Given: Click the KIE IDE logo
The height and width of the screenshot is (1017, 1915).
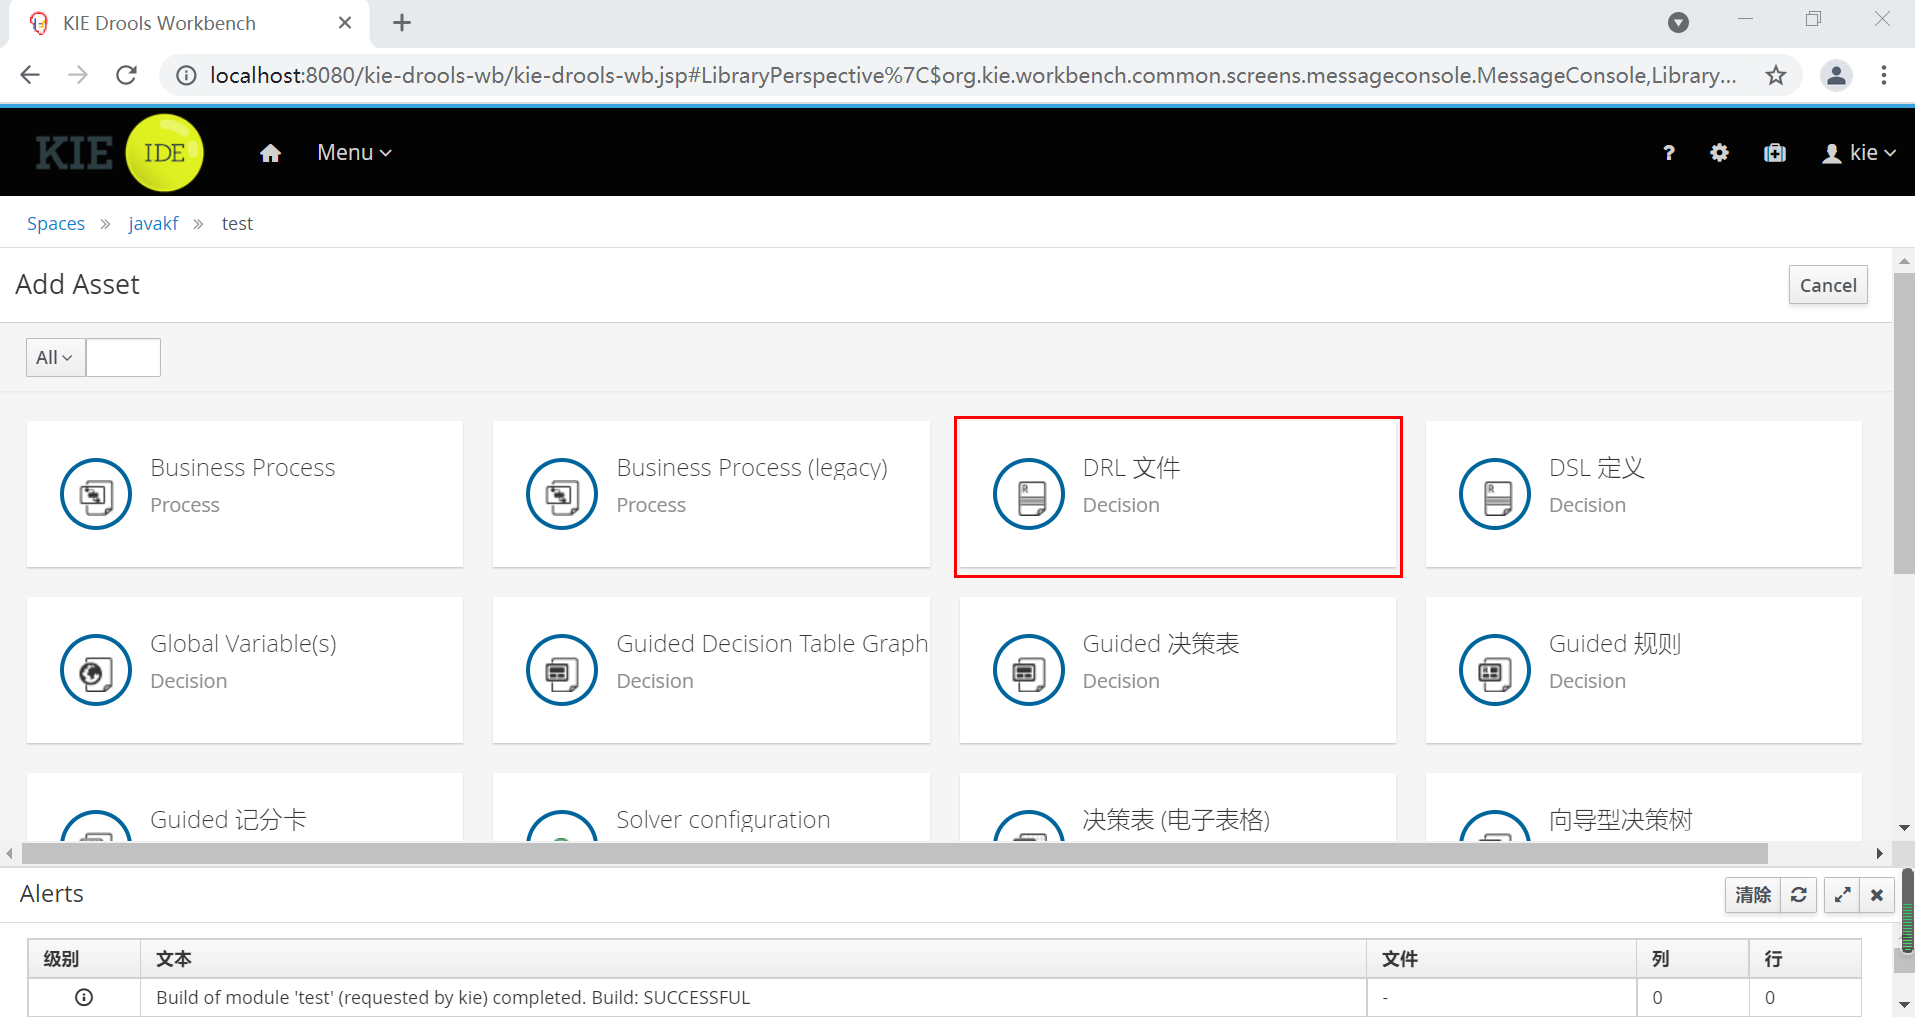Looking at the screenshot, I should tap(119, 153).
